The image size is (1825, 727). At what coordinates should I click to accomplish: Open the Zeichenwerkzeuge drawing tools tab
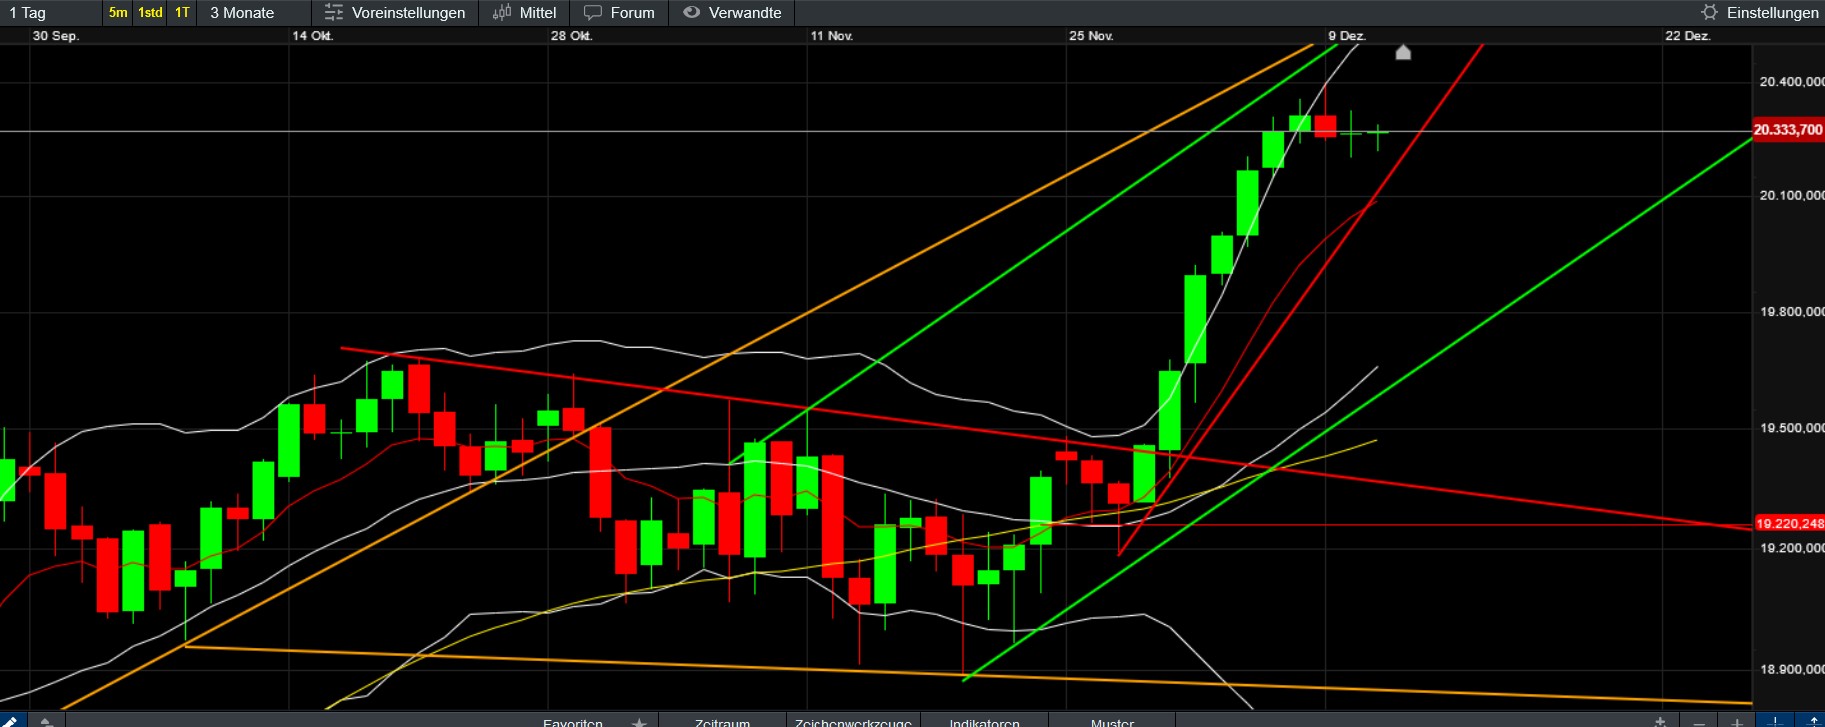click(x=853, y=722)
